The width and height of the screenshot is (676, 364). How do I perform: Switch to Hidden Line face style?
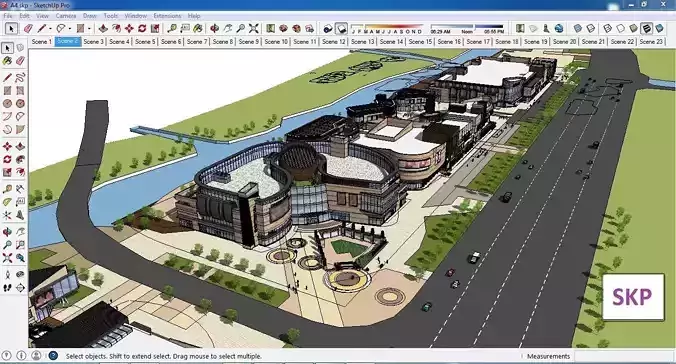[620, 28]
